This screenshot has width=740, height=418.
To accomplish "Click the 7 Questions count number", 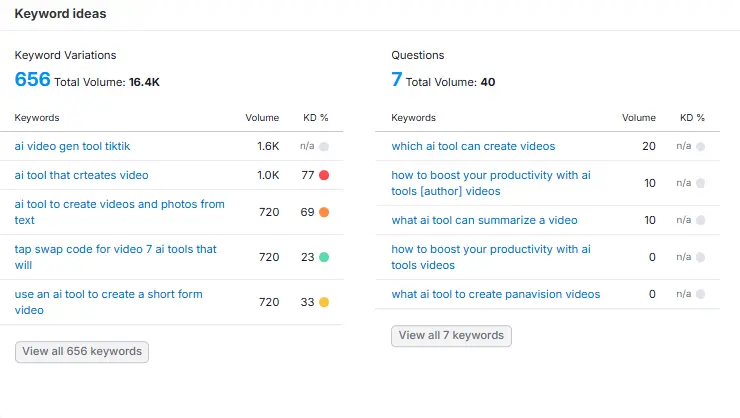I will 397,80.
